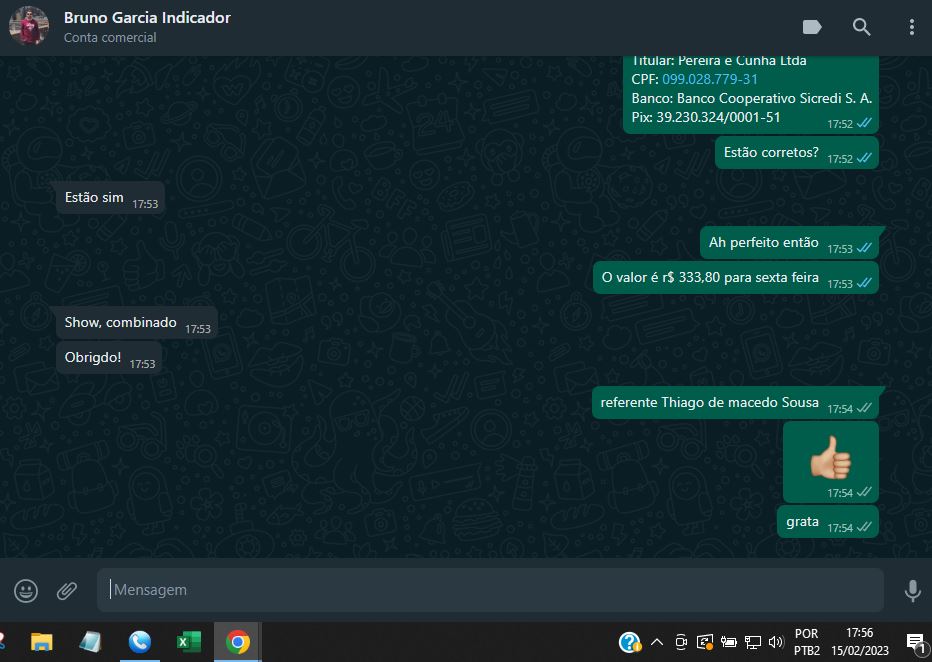Screen dimensions: 932x662
Task: Open File Explorer from the taskbar
Action: pyautogui.click(x=41, y=642)
